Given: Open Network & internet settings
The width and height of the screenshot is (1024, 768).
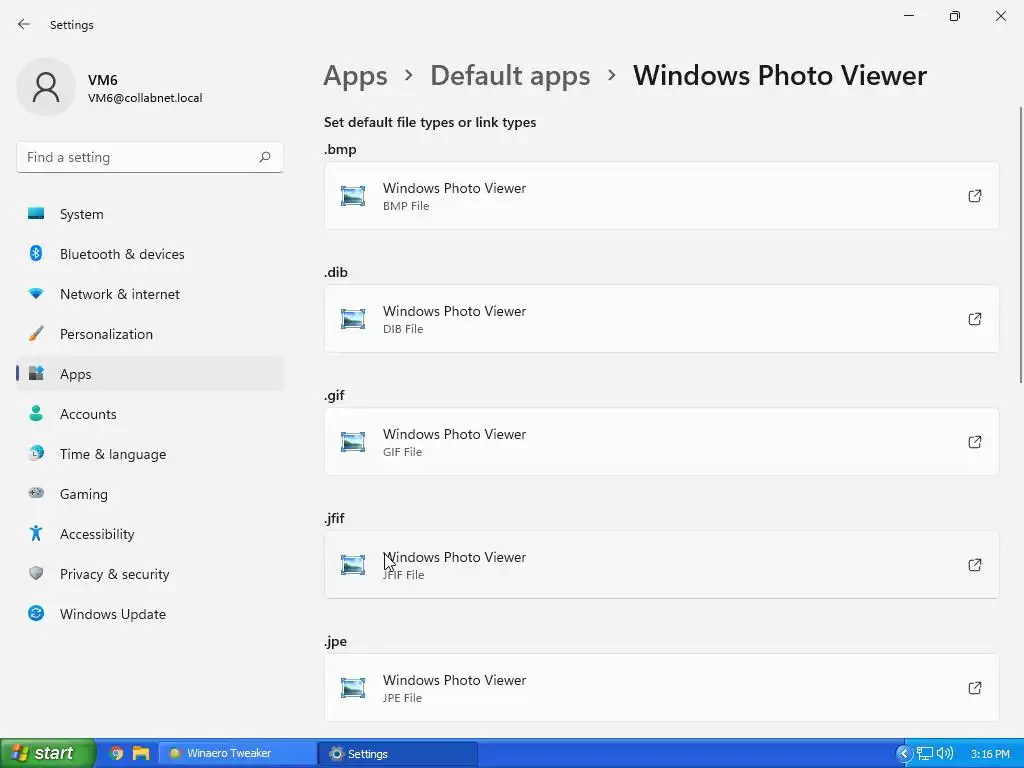Looking at the screenshot, I should tap(150, 294).
